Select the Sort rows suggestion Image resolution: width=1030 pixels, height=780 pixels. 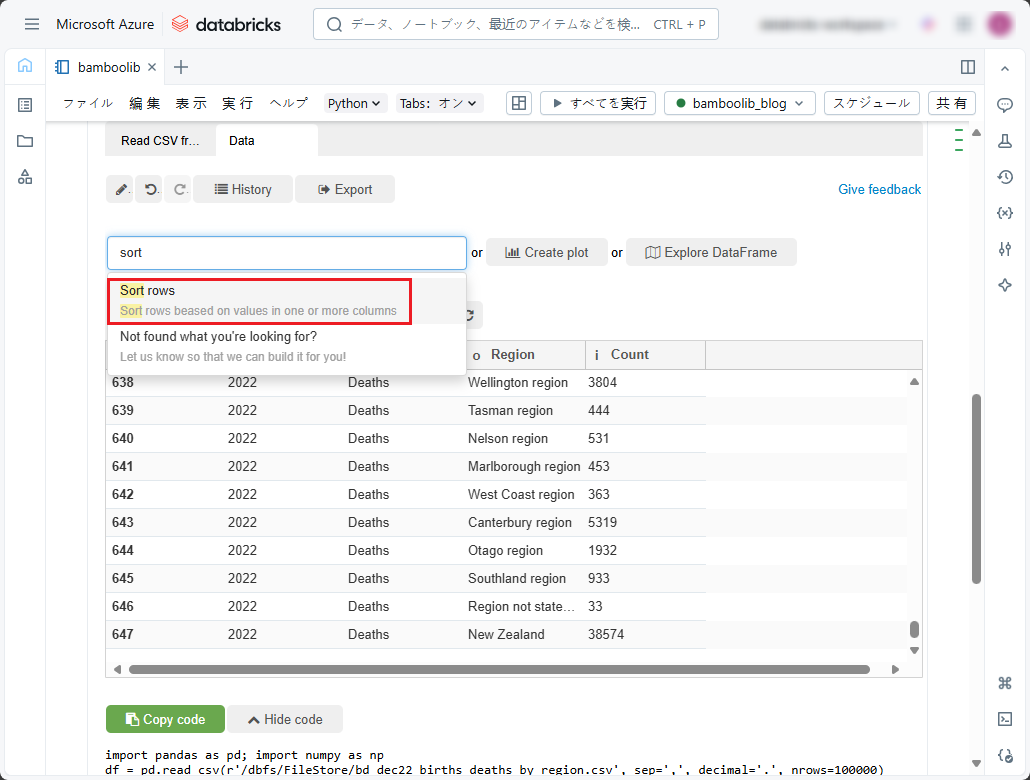tap(259, 300)
